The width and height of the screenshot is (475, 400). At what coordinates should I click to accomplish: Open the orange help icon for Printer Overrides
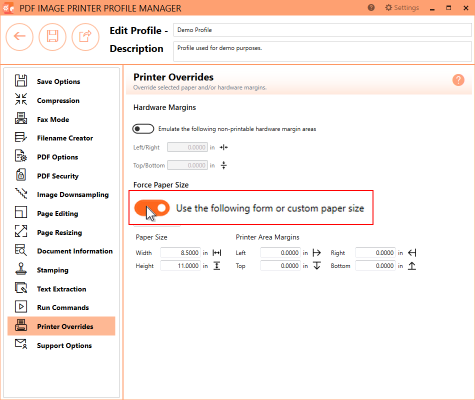tap(458, 80)
